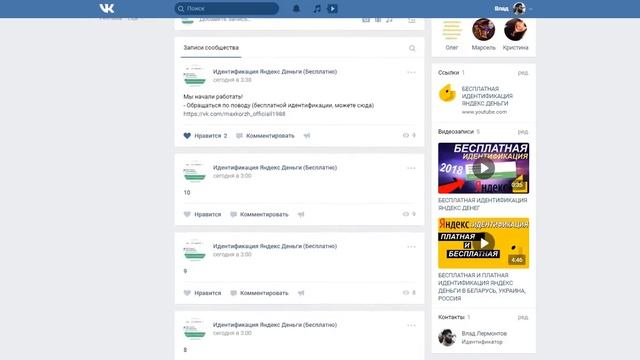This screenshot has width=640, height=360.
Task: Open the music note icon in header
Action: (x=317, y=9)
